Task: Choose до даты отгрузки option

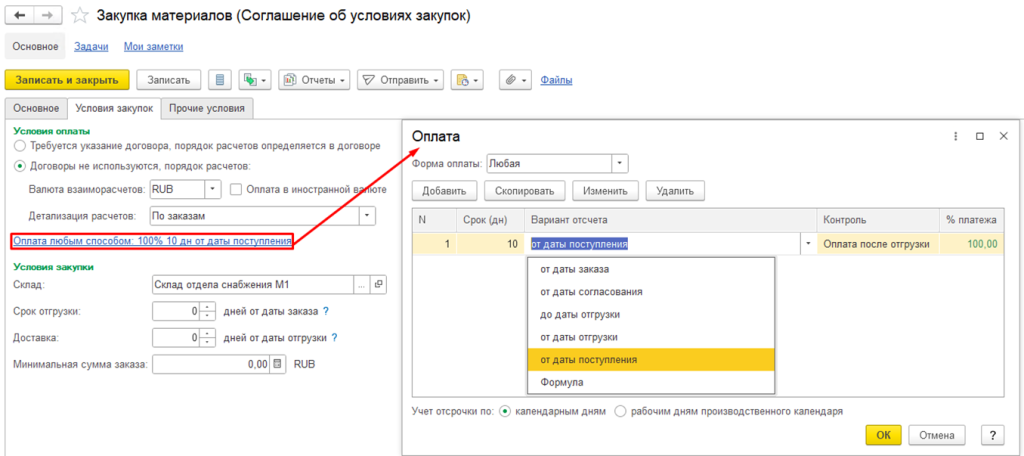Action: (650, 314)
